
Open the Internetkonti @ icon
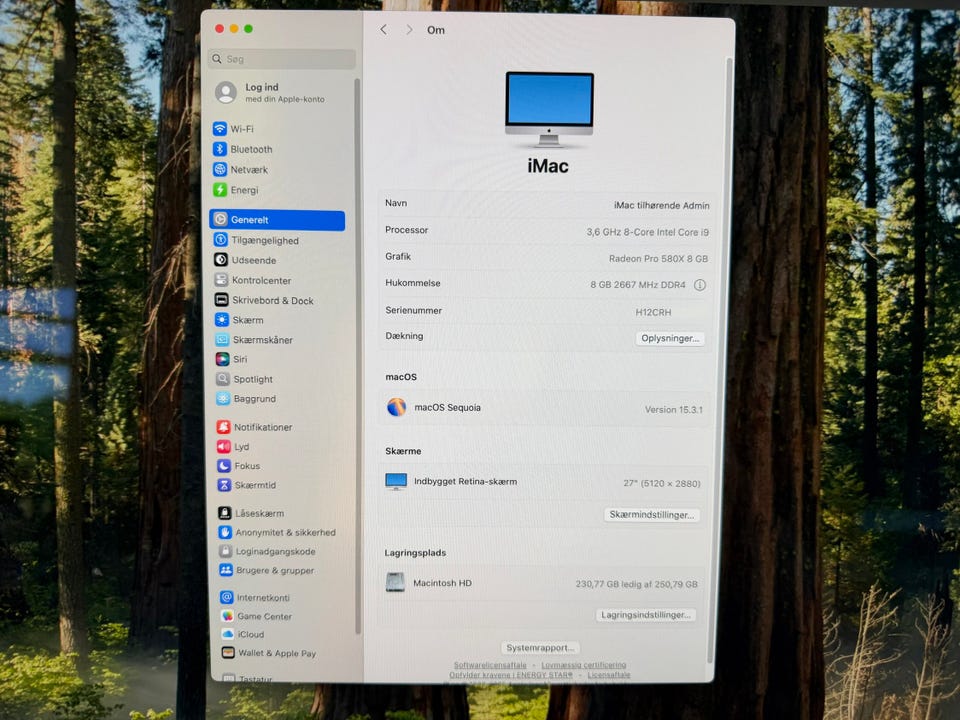click(227, 597)
